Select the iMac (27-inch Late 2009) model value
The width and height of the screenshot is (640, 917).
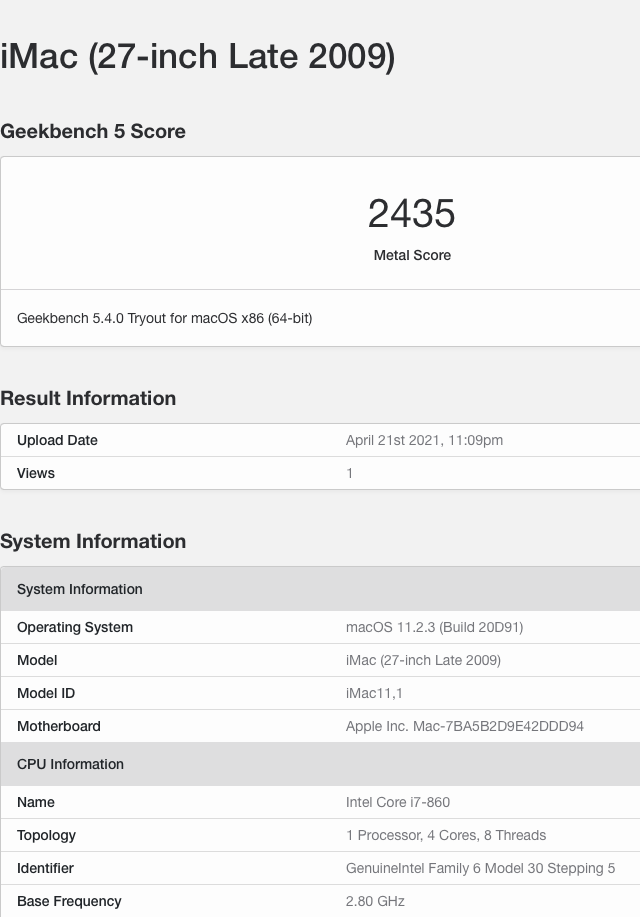(424, 660)
